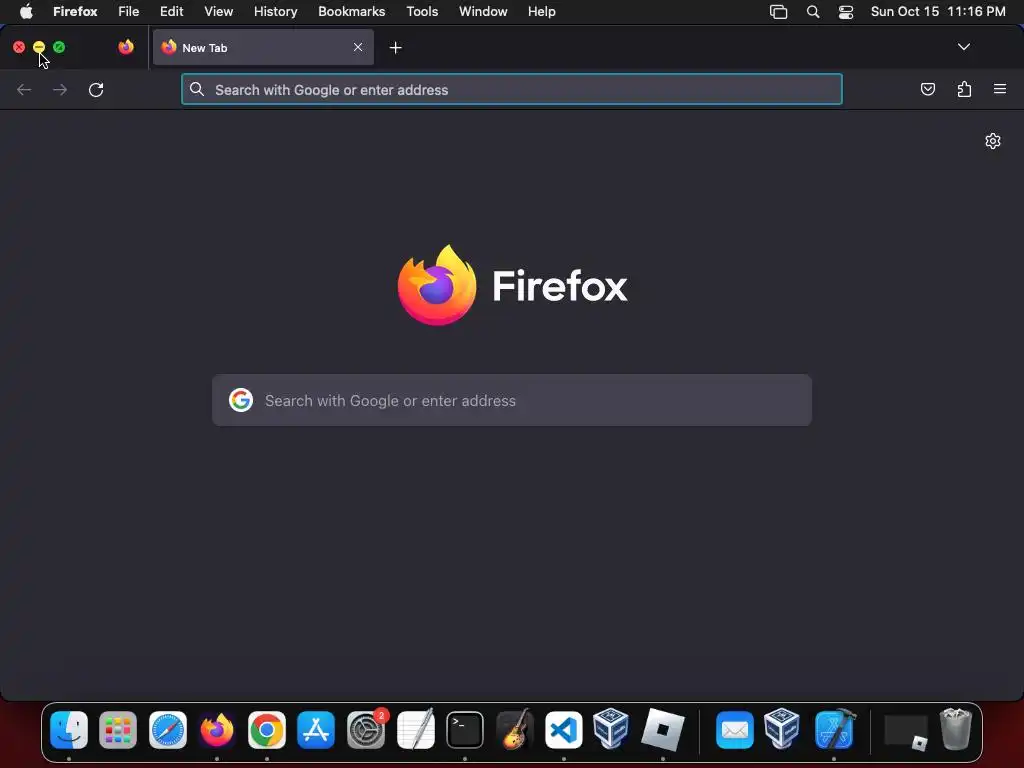Screen dimensions: 1024x768
Task: Restore the minimized window in the Dock
Action: click(x=906, y=731)
